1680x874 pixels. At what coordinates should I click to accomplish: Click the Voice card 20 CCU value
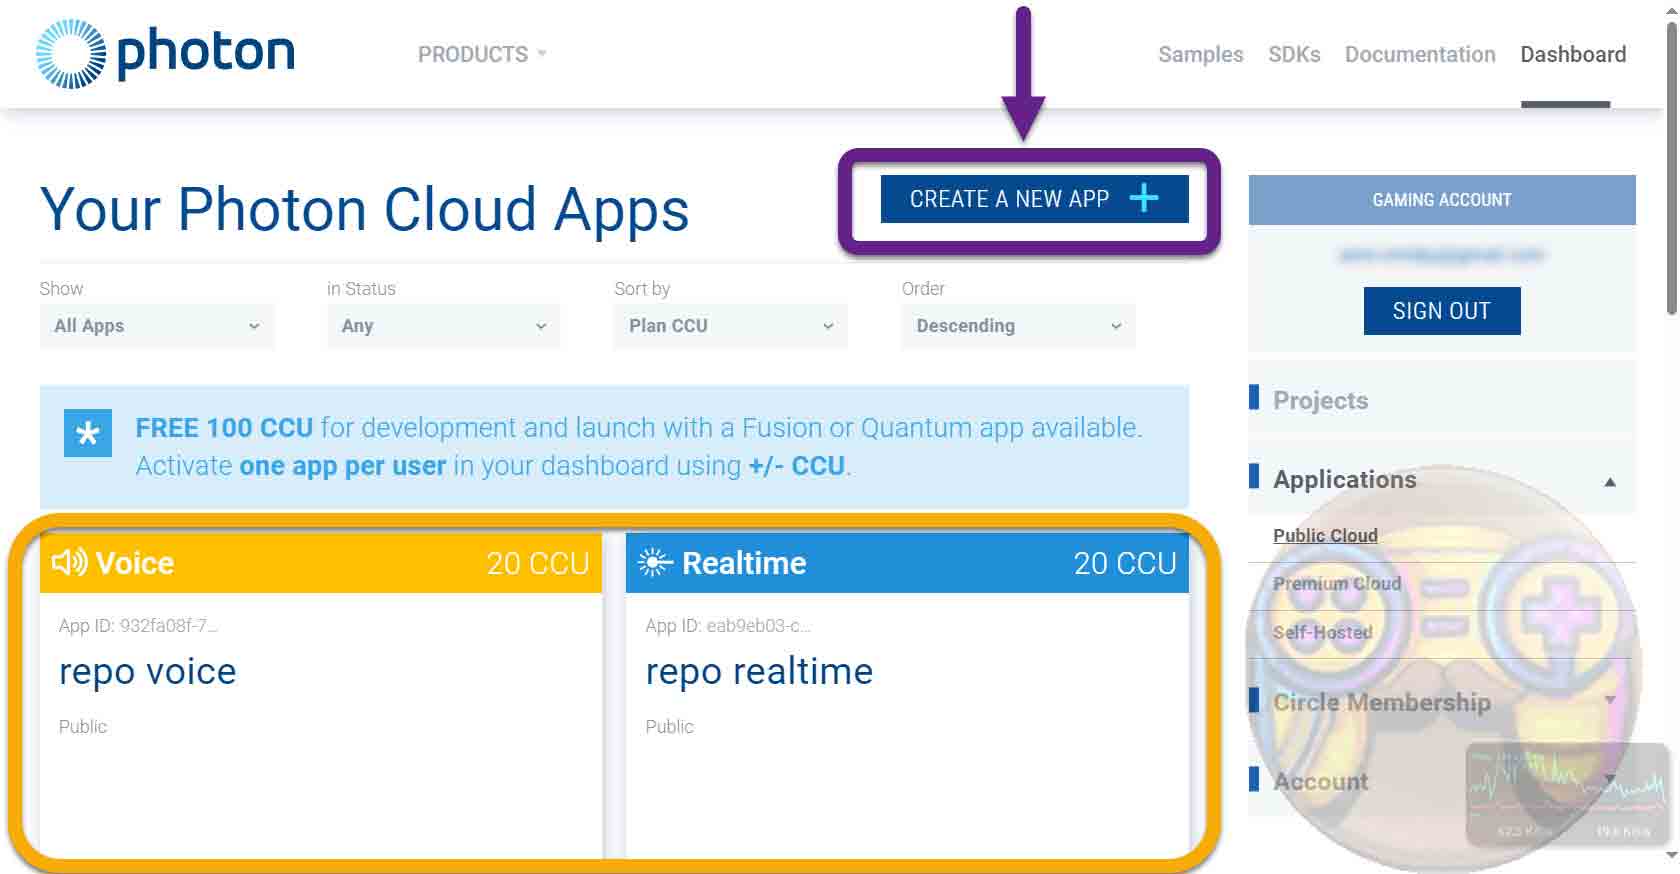pyautogui.click(x=538, y=563)
